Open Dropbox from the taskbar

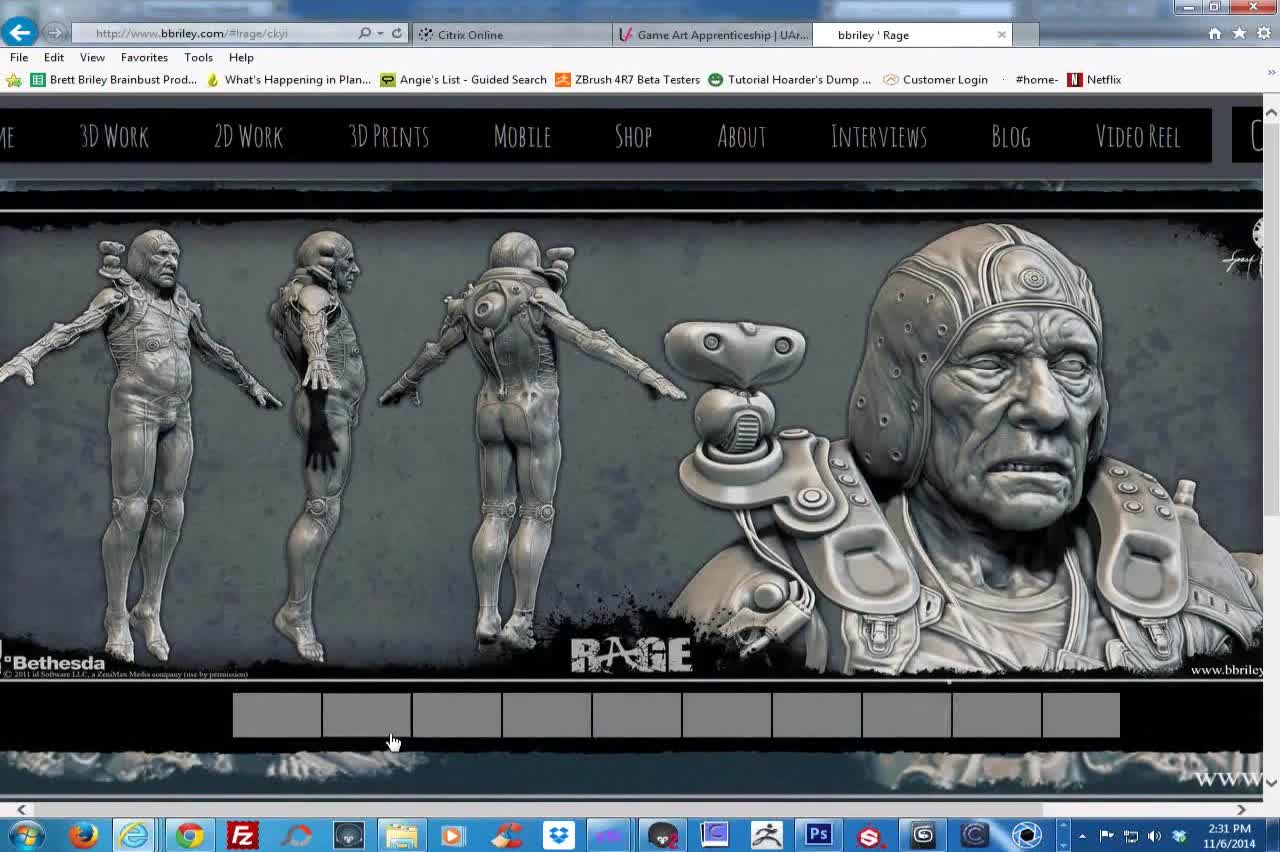coord(558,834)
